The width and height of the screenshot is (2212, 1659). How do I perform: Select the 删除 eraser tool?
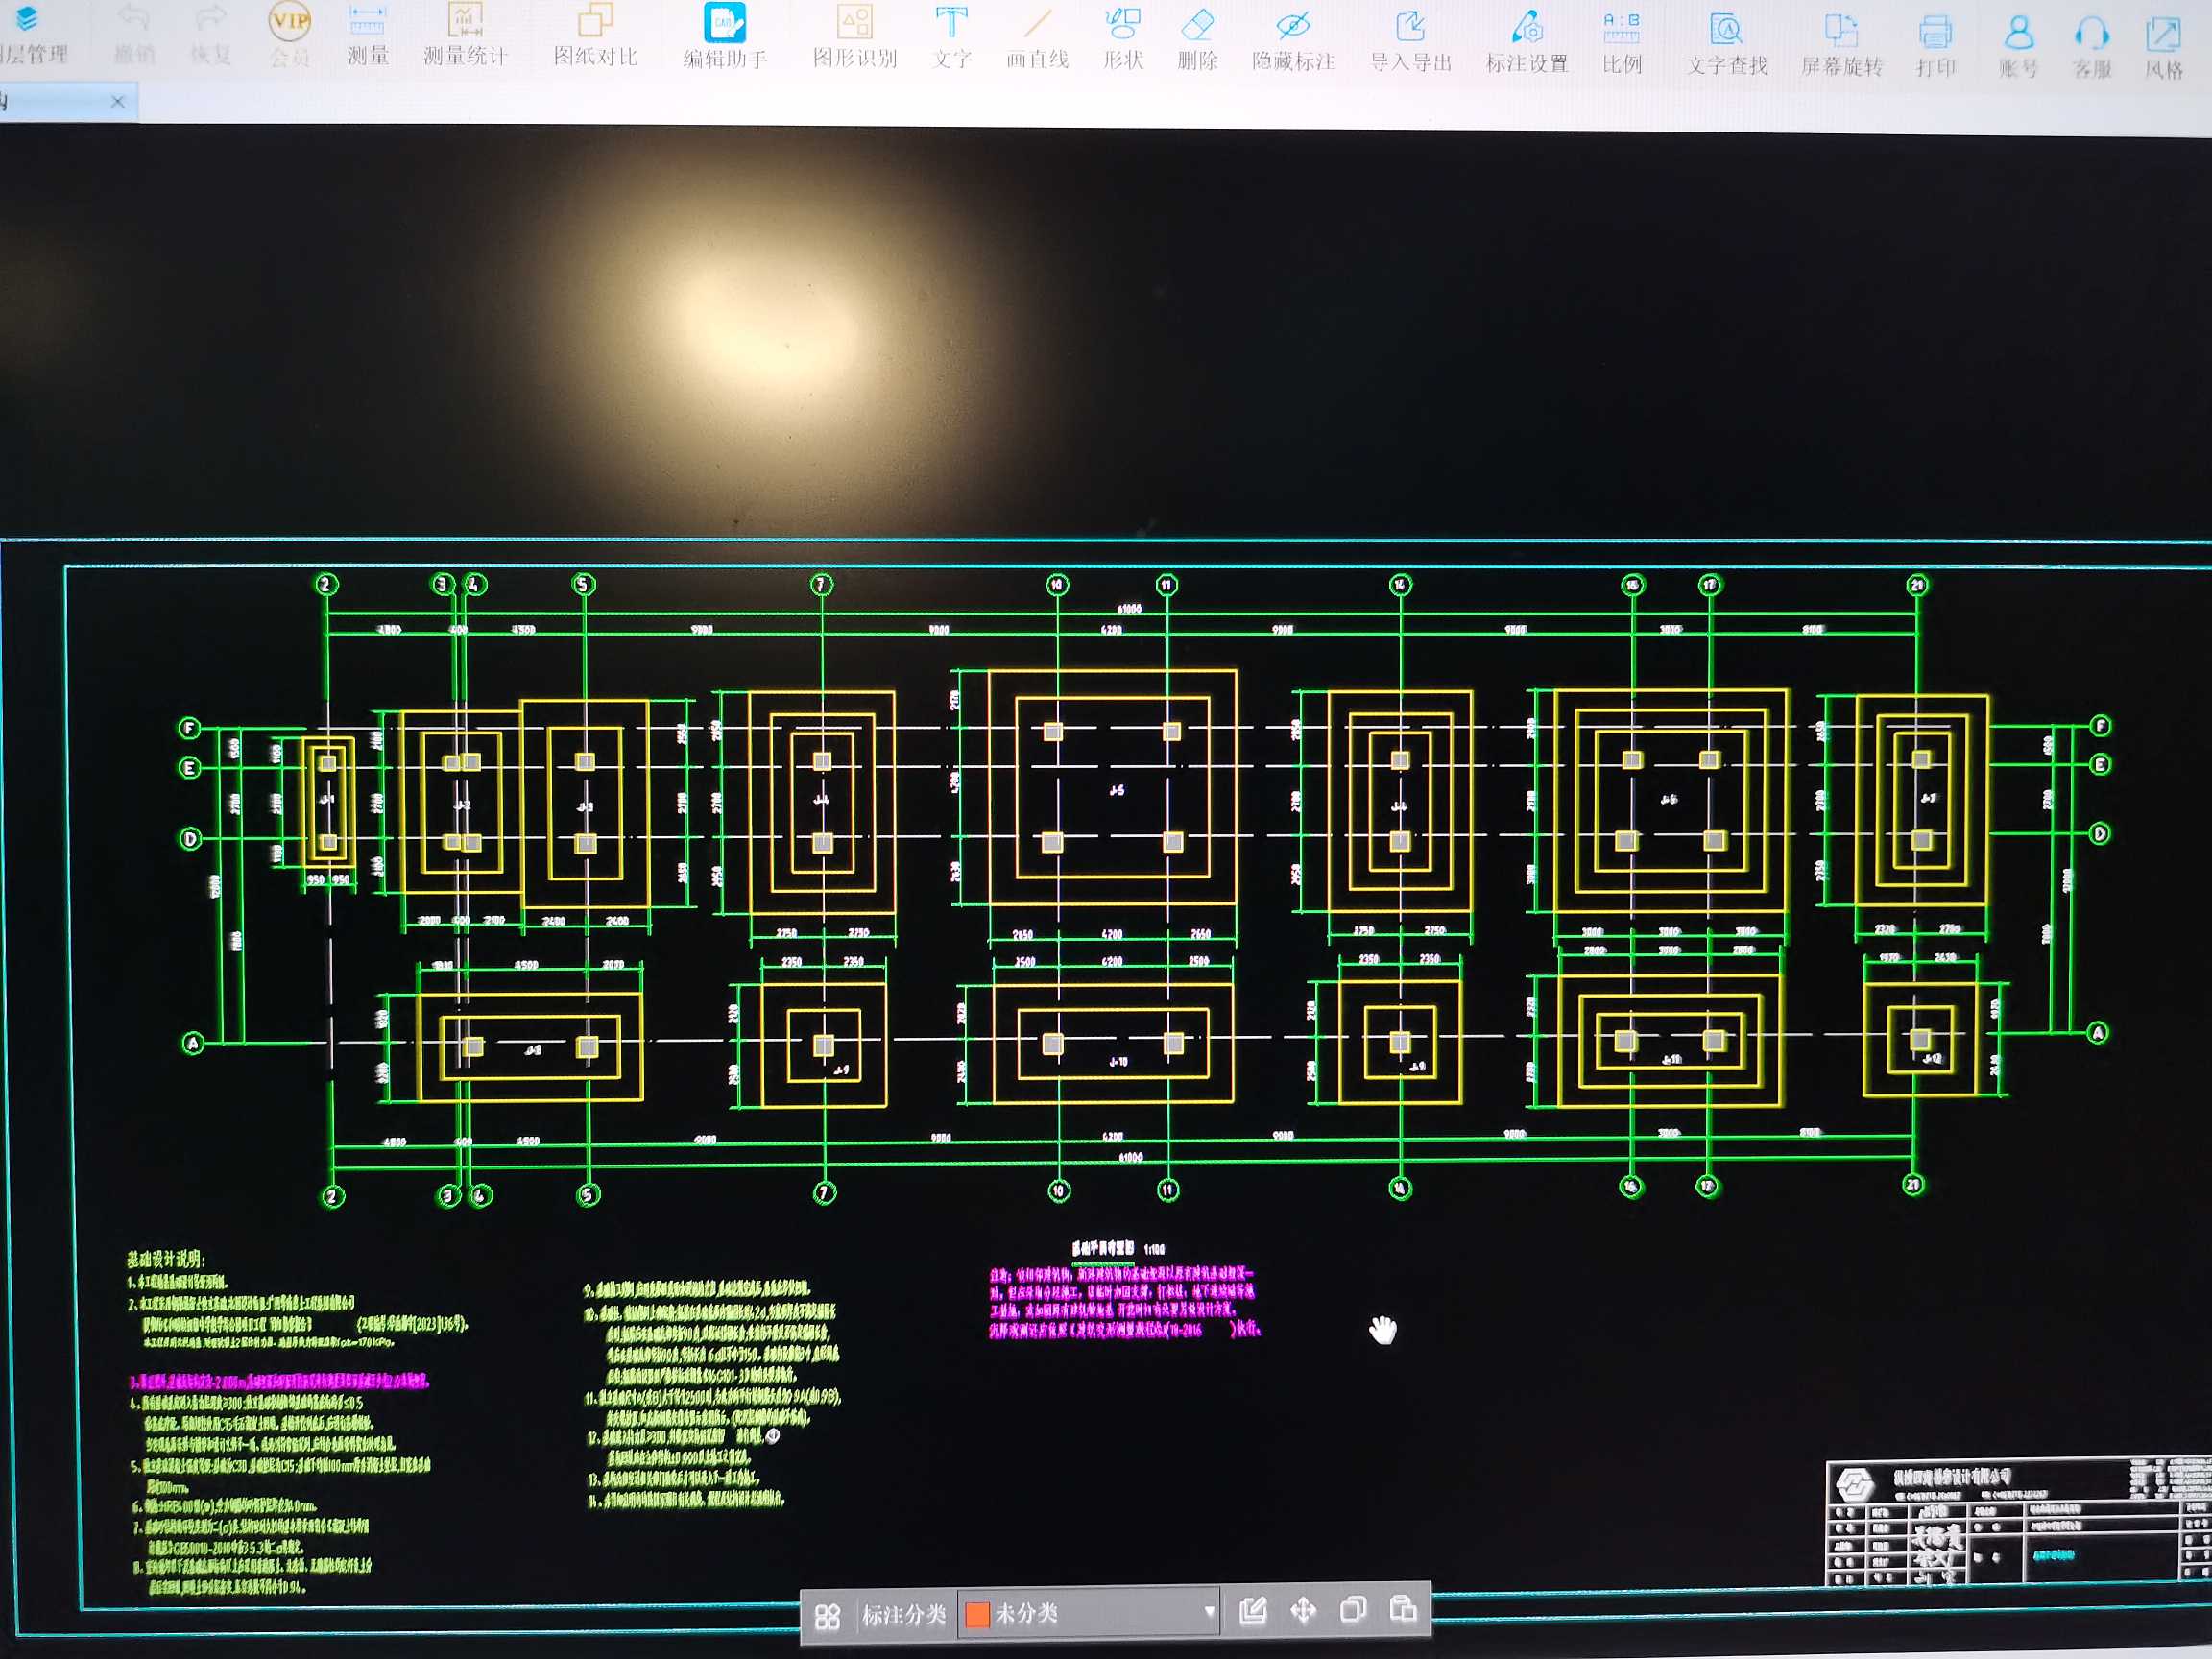(x=1197, y=40)
